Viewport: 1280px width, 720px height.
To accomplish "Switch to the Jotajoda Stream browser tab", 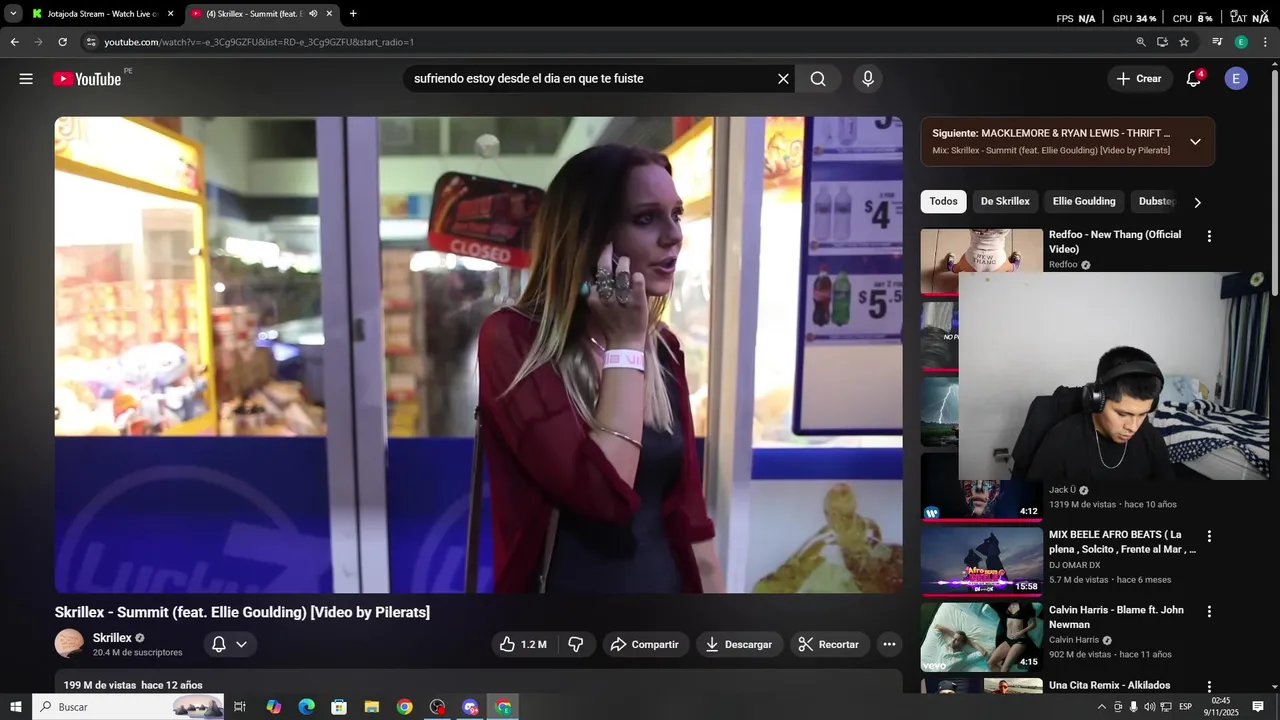I will point(102,14).
